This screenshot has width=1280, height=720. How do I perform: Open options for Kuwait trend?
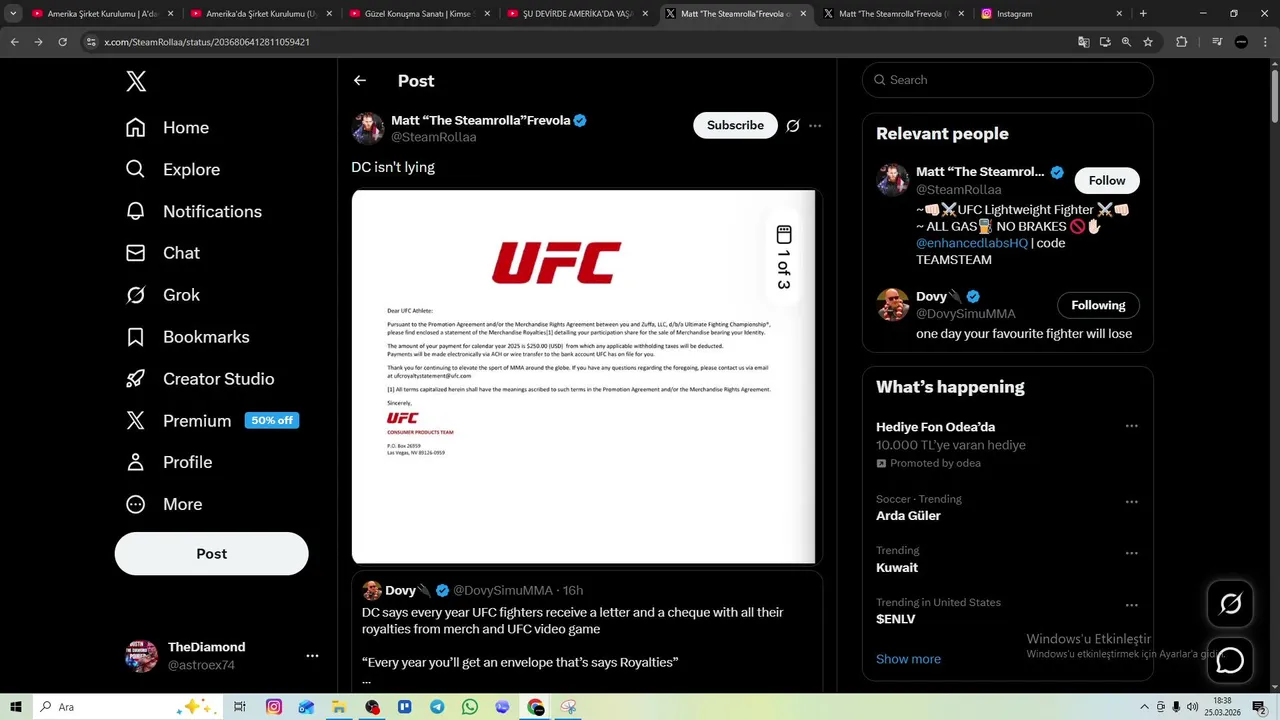[1131, 553]
